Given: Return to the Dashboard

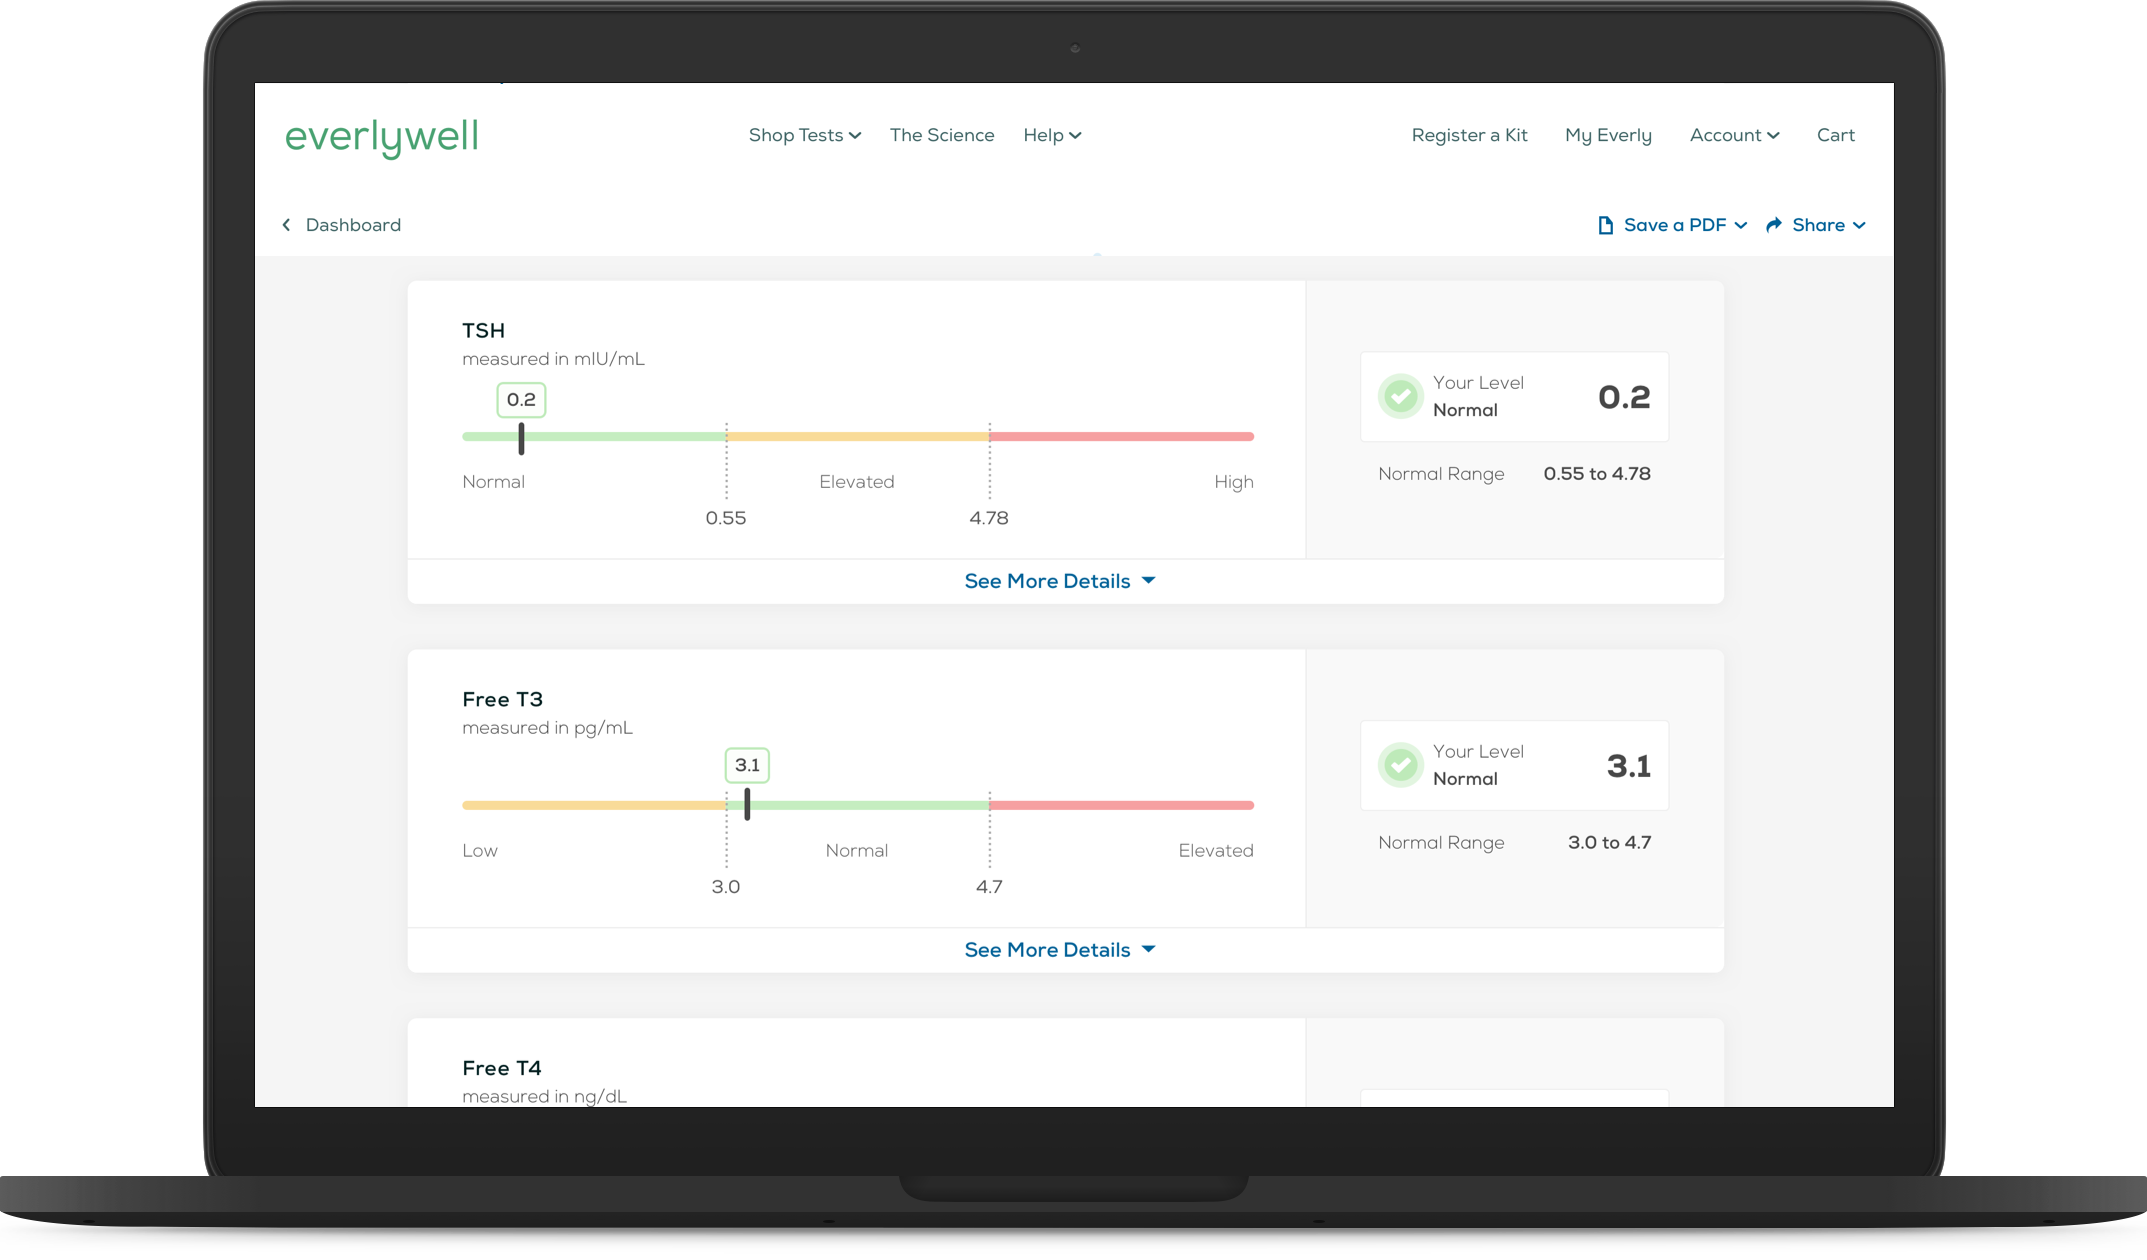Looking at the screenshot, I should [x=353, y=225].
